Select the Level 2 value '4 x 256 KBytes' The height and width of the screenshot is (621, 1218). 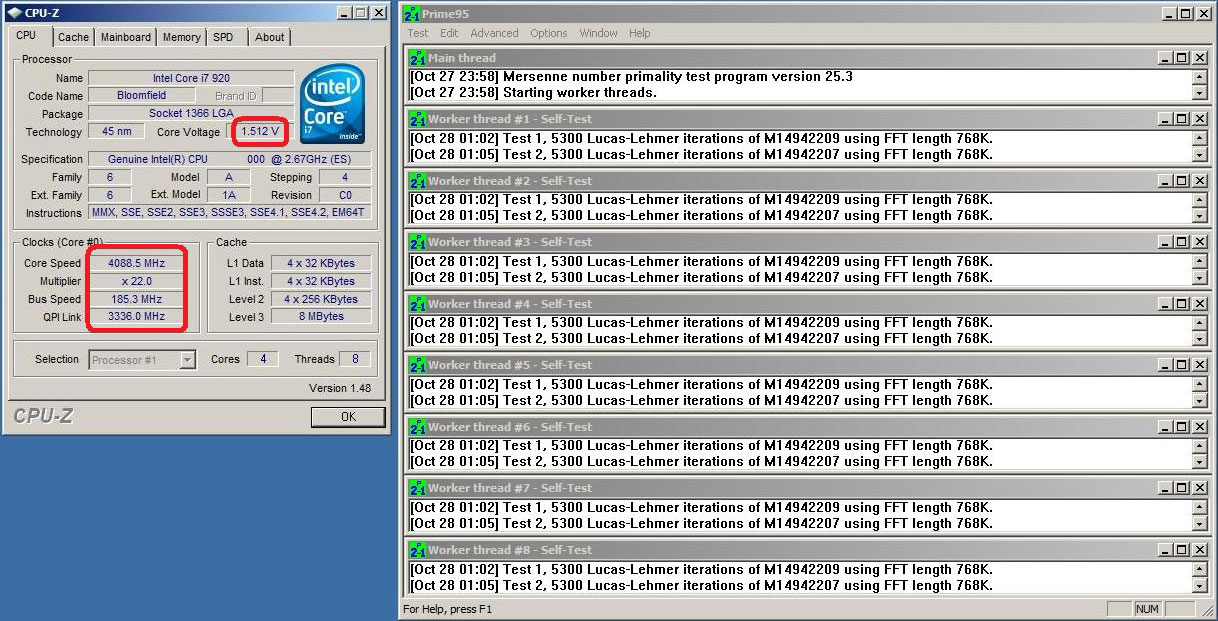[x=320, y=299]
